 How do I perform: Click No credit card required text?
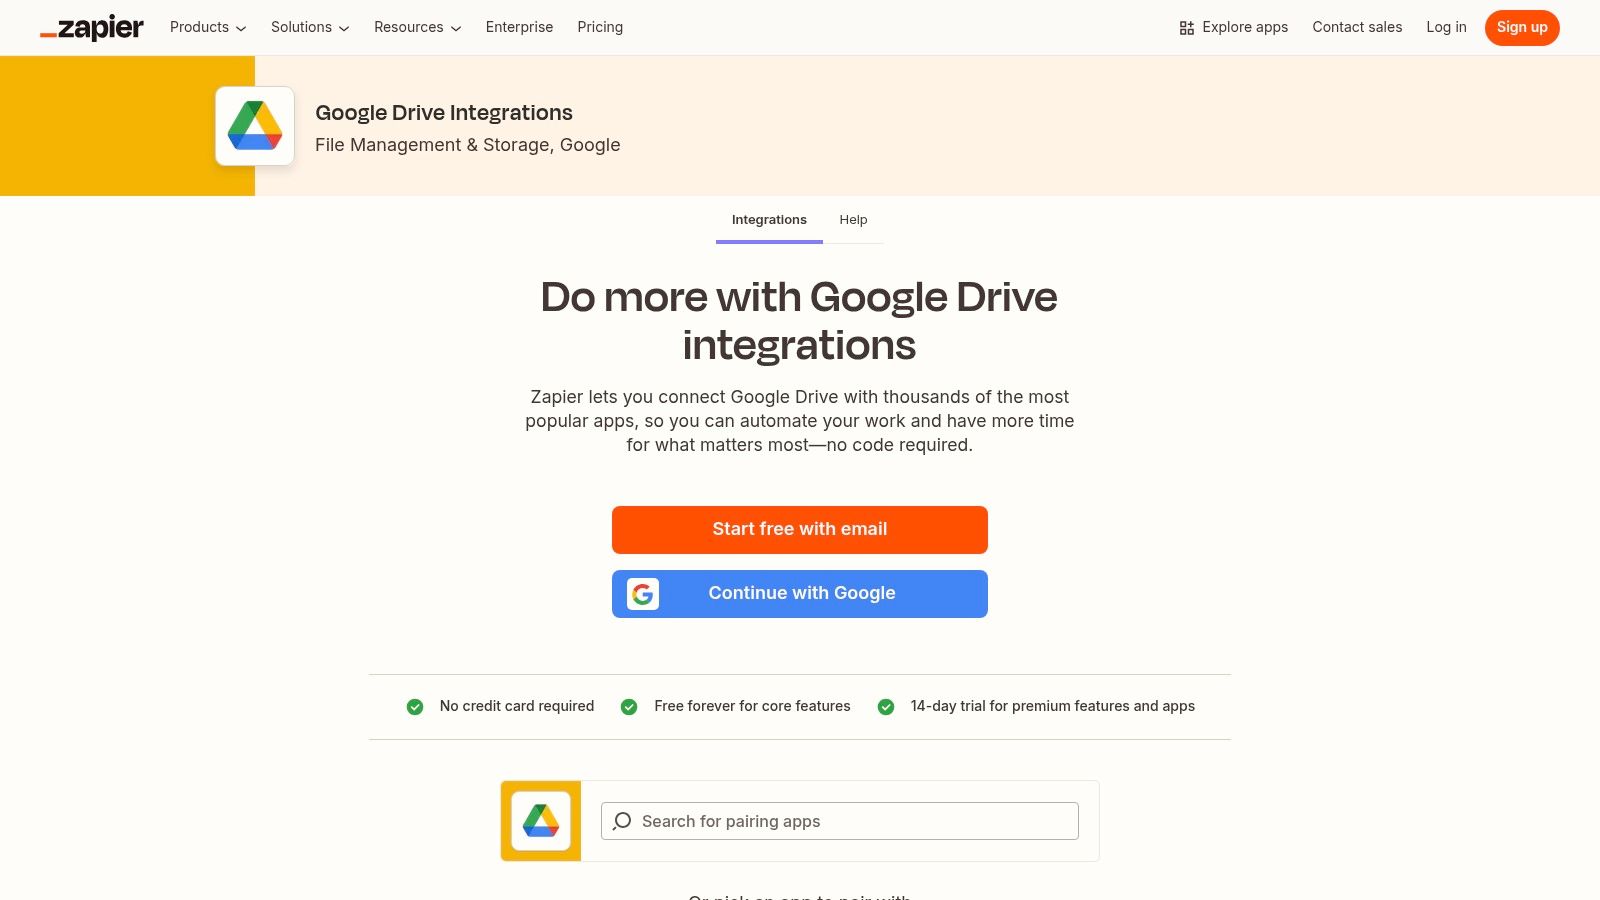pyautogui.click(x=517, y=706)
